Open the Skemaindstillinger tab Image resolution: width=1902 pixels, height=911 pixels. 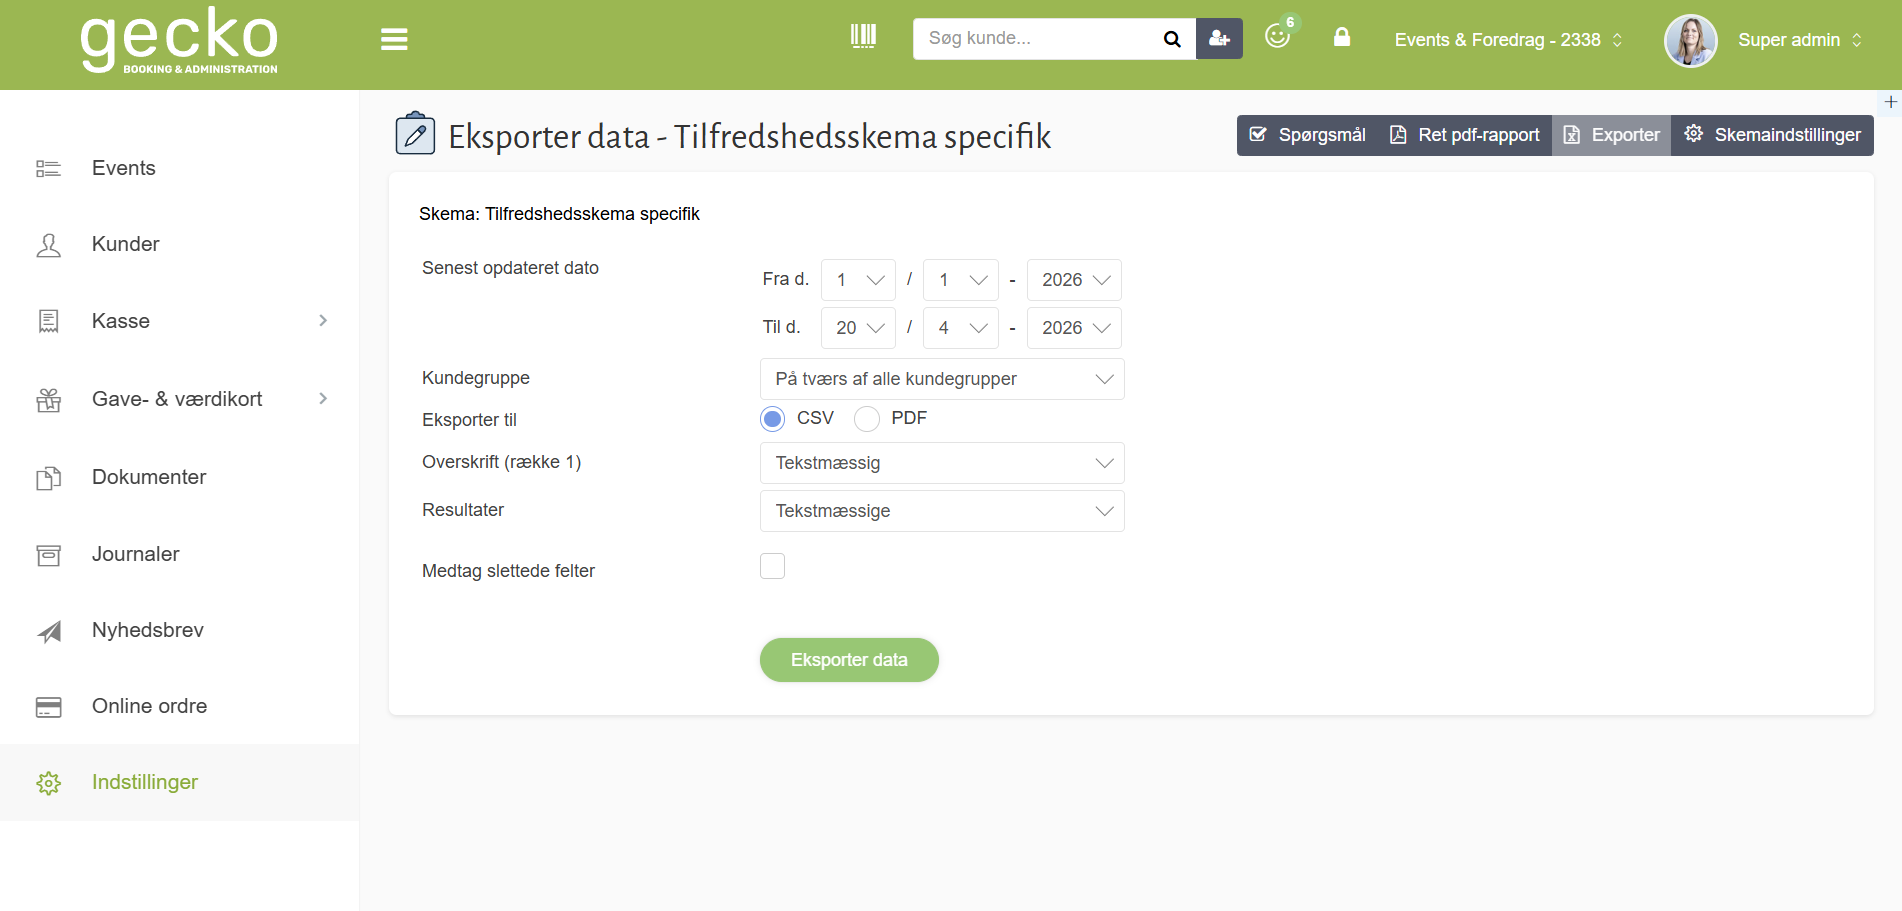click(x=1771, y=134)
